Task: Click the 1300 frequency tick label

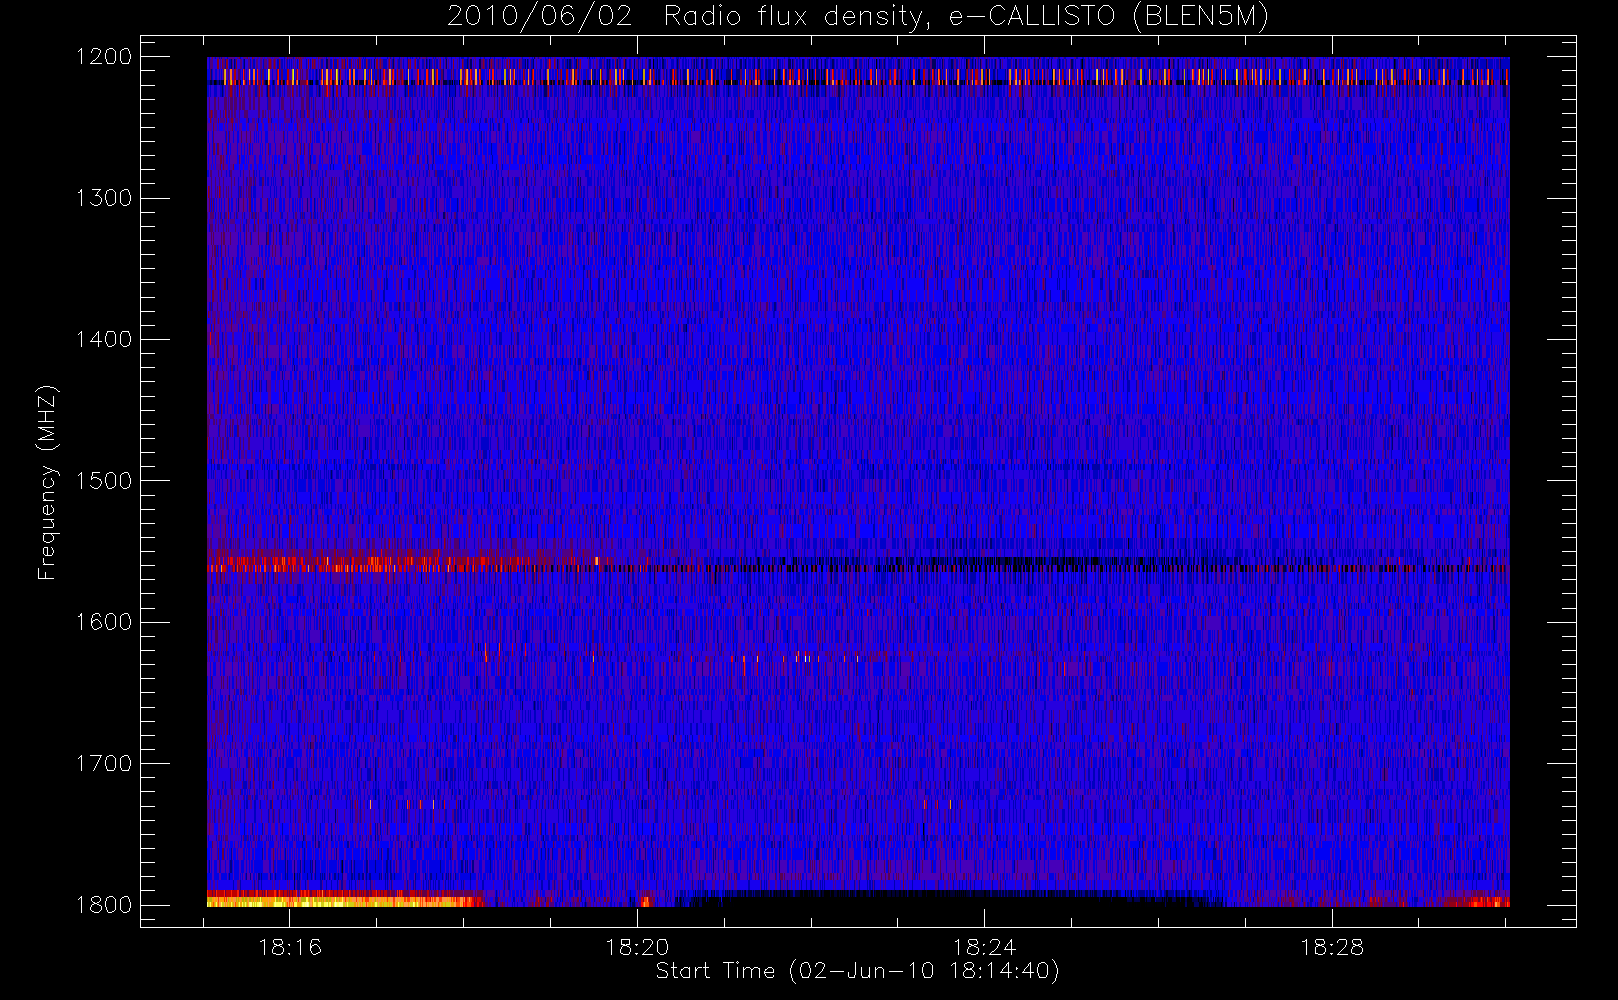Action: [103, 198]
